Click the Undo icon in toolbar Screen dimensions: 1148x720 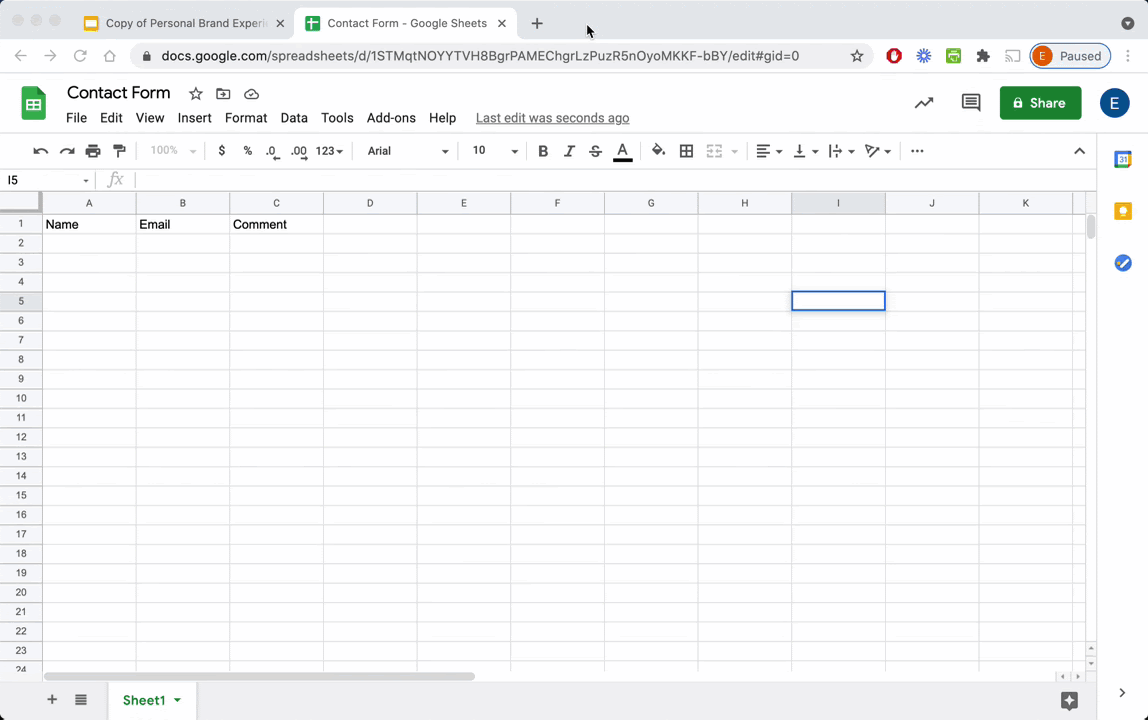pos(40,151)
